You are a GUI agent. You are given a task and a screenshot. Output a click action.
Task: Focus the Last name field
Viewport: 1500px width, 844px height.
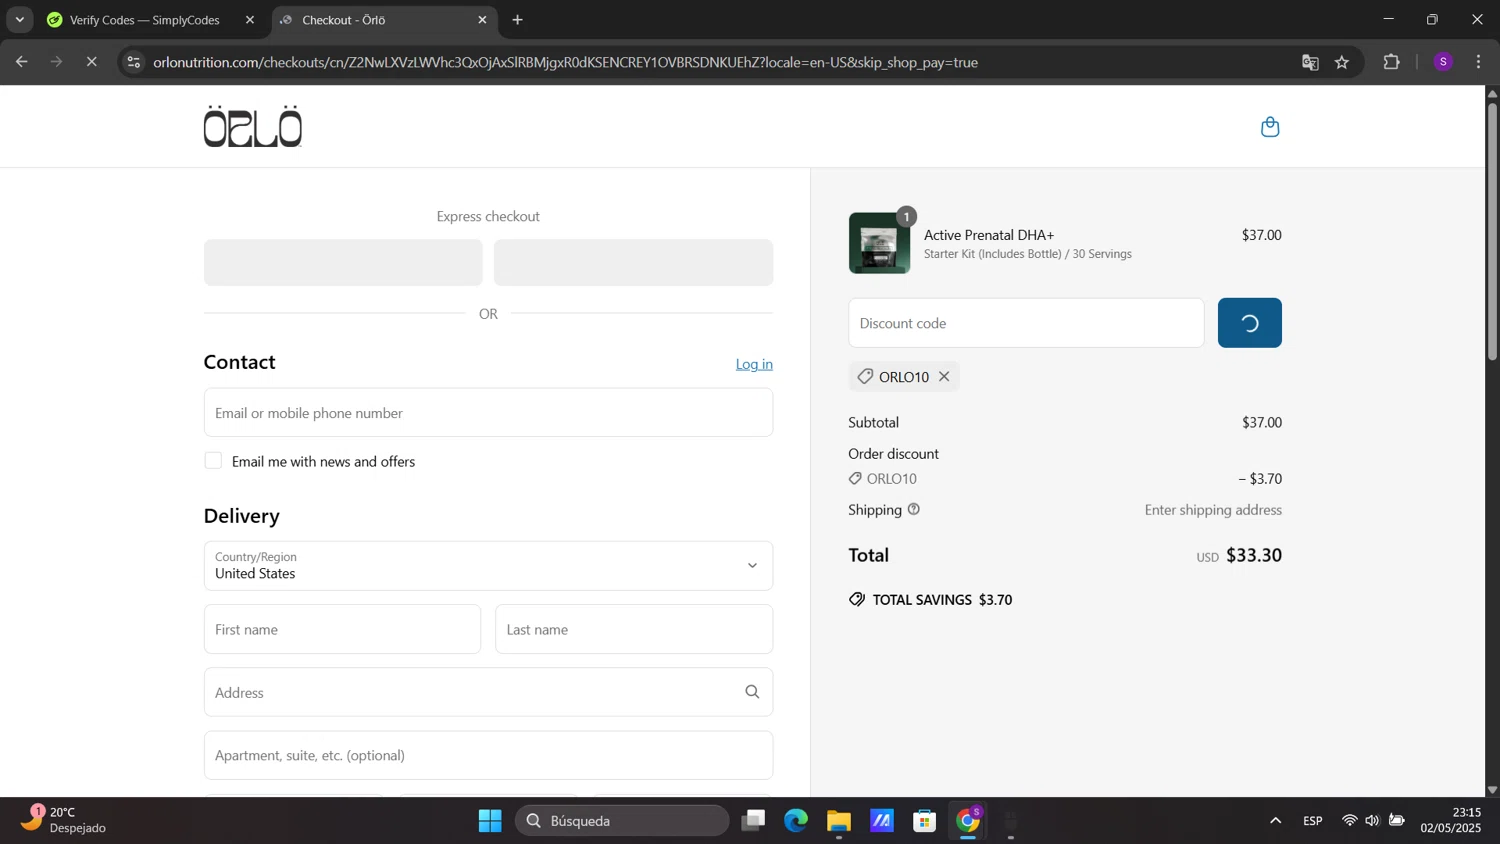point(634,629)
